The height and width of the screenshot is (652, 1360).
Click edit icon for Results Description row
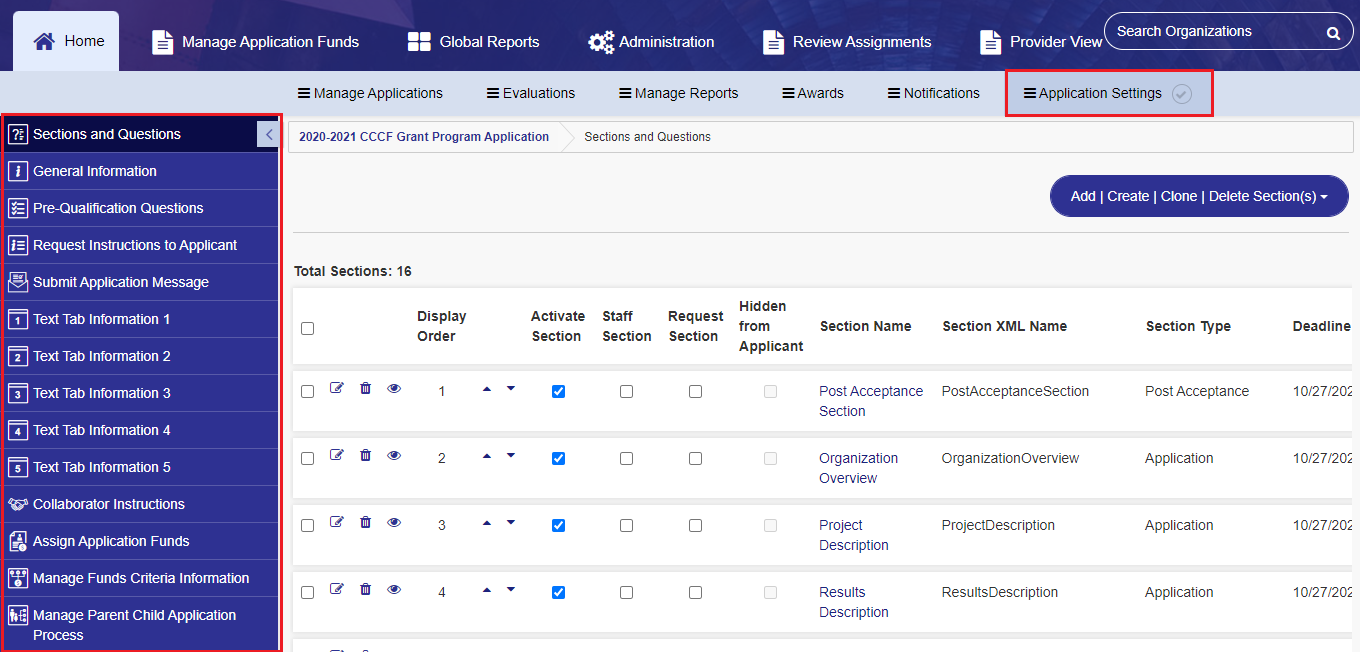click(x=337, y=589)
